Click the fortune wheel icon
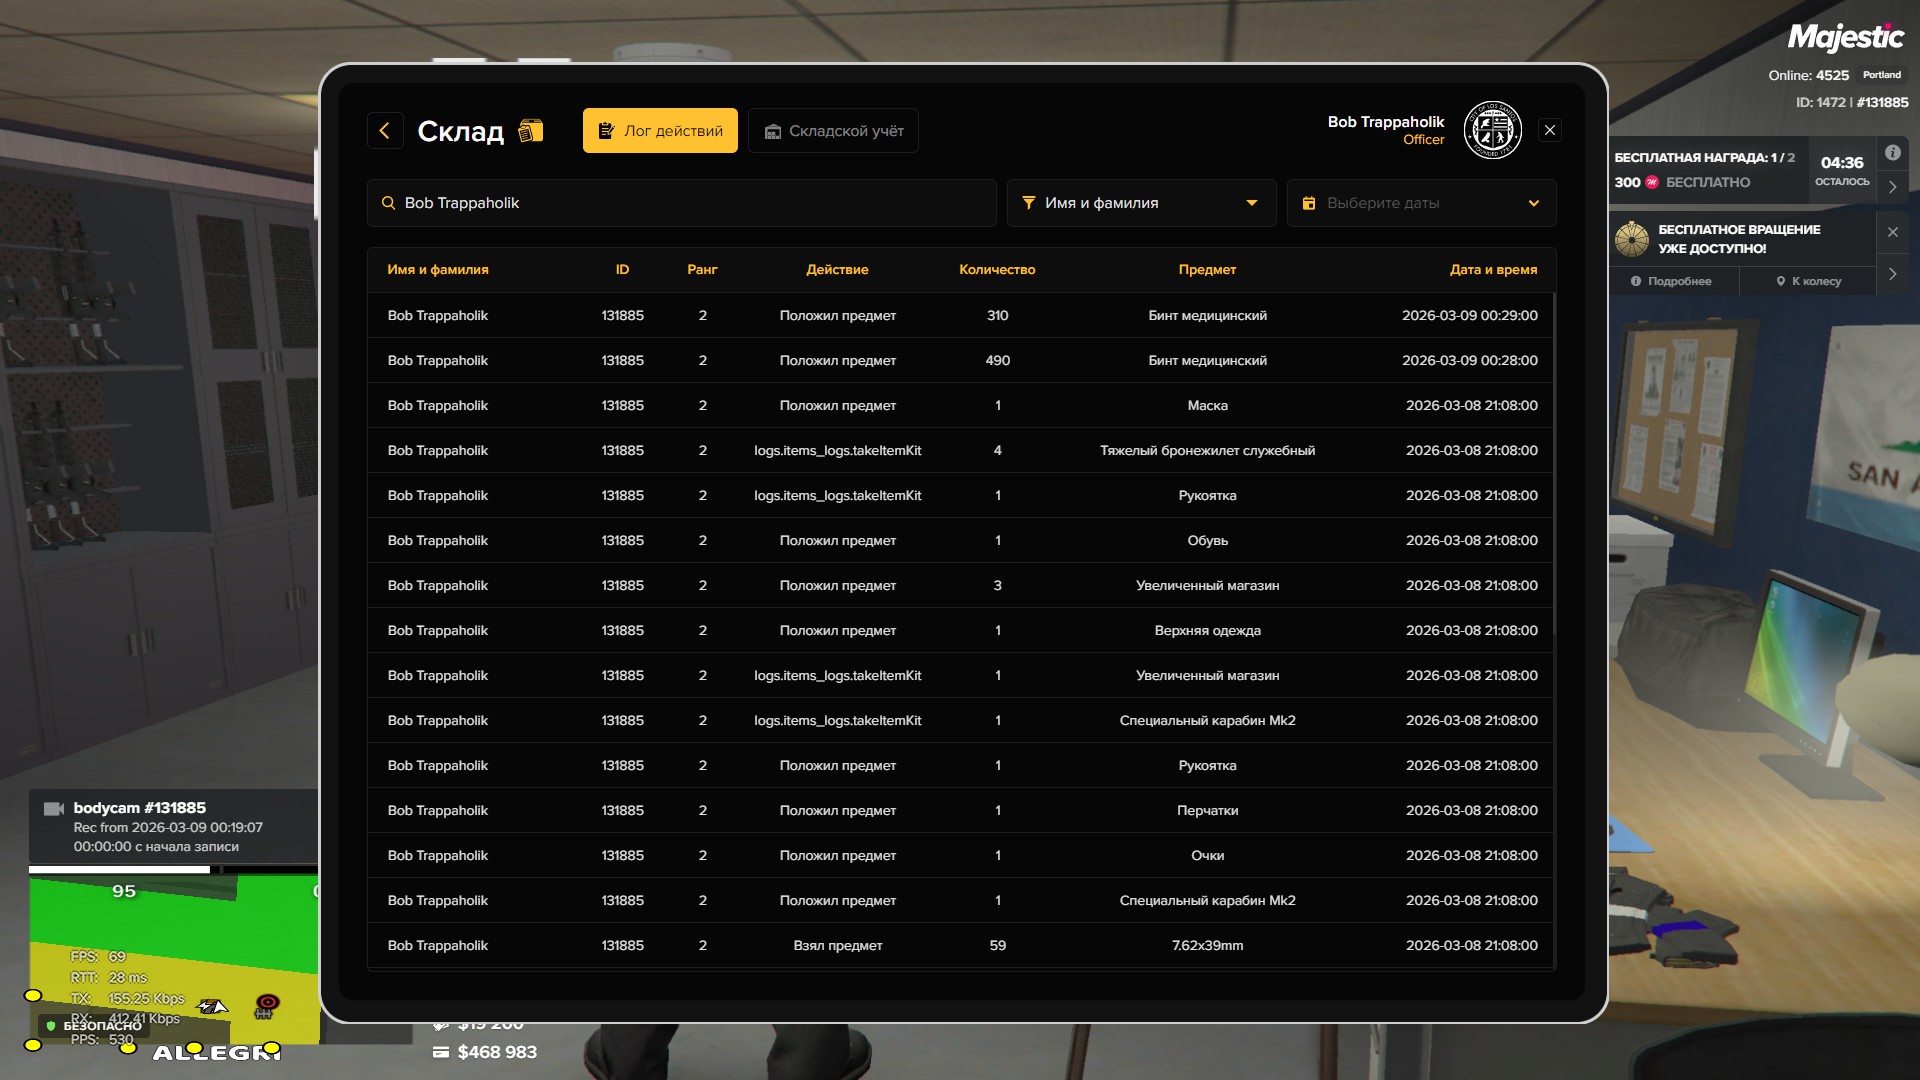 tap(1631, 239)
